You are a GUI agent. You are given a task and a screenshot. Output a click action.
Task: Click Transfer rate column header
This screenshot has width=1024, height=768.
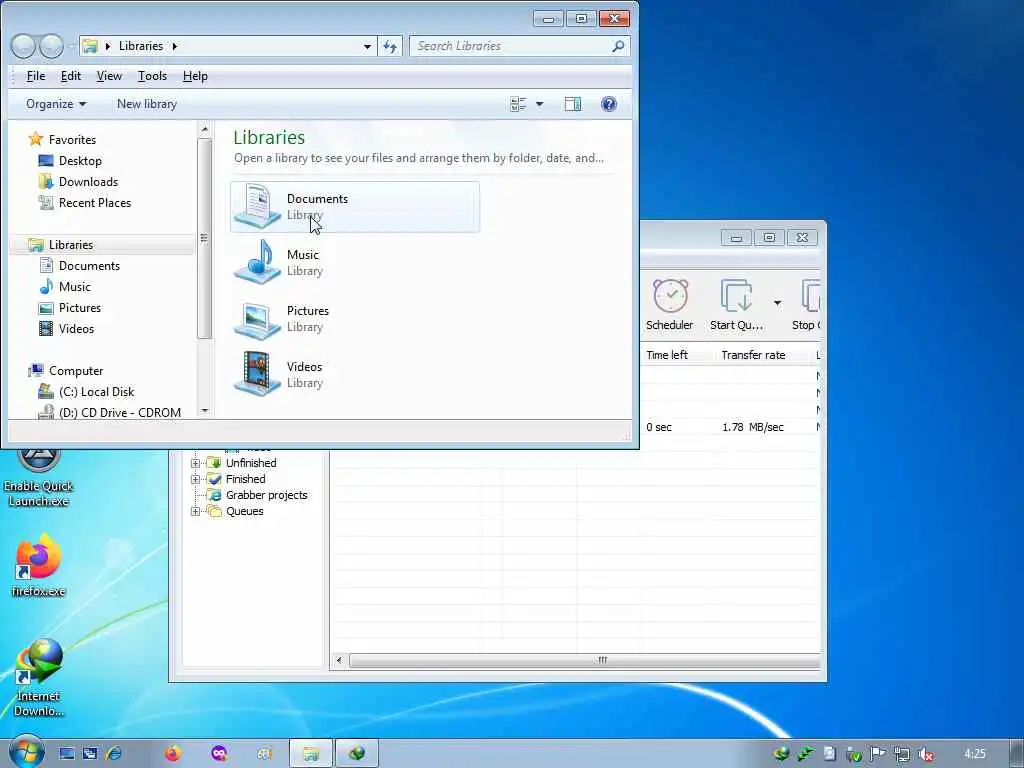753,355
